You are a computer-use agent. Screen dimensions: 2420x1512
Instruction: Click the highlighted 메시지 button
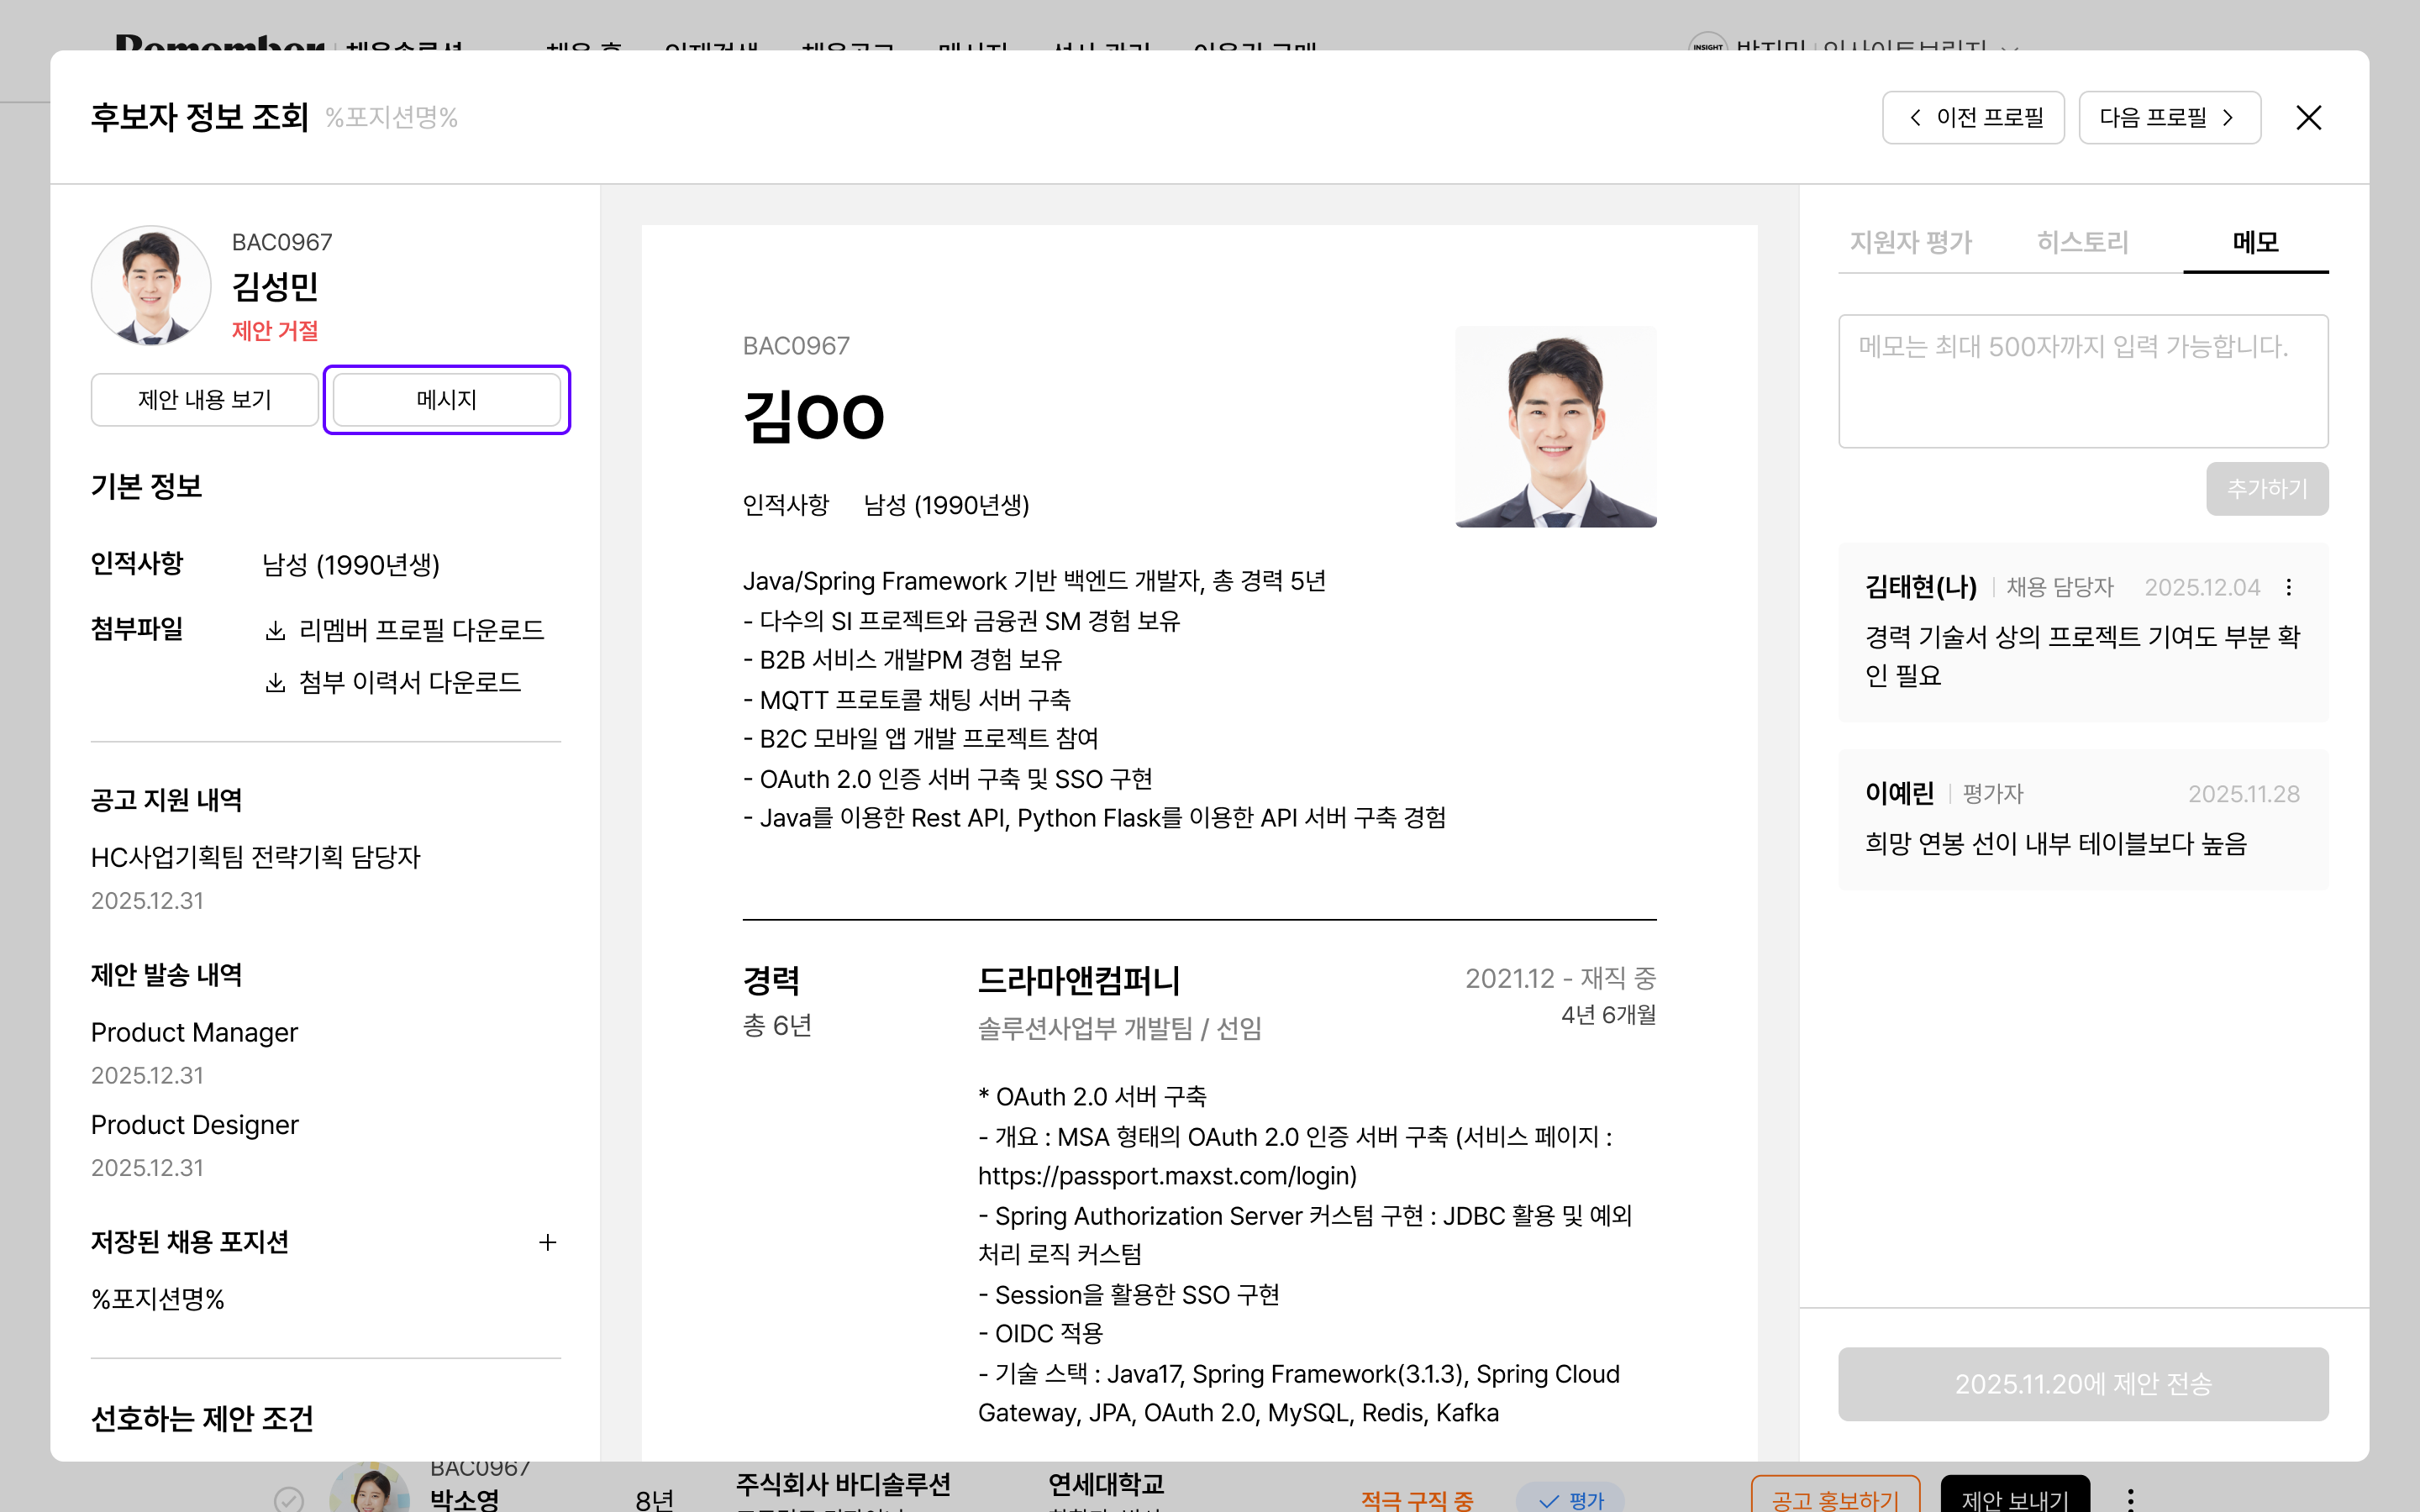click(446, 399)
